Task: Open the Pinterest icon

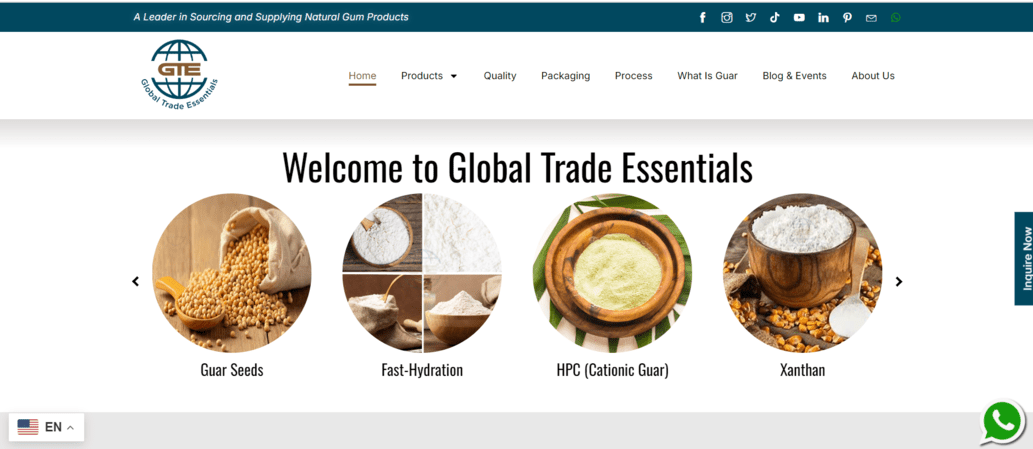Action: pyautogui.click(x=847, y=18)
